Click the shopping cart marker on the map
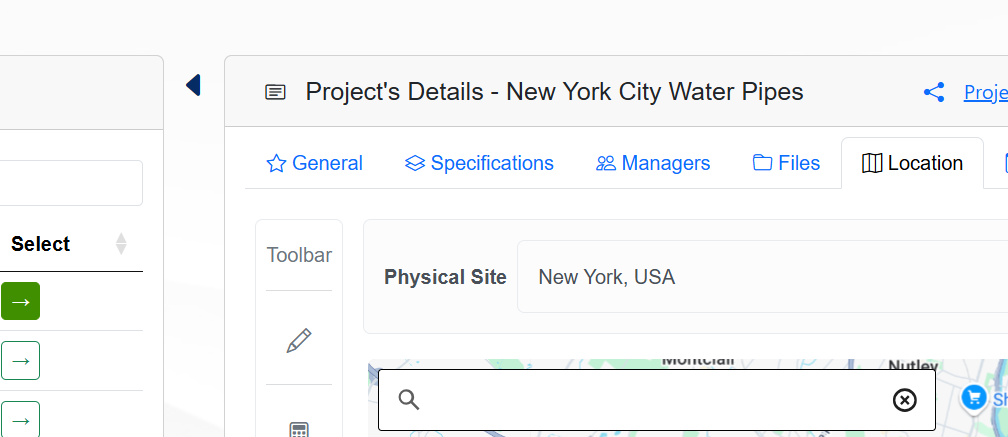Image resolution: width=1008 pixels, height=437 pixels. [x=973, y=398]
